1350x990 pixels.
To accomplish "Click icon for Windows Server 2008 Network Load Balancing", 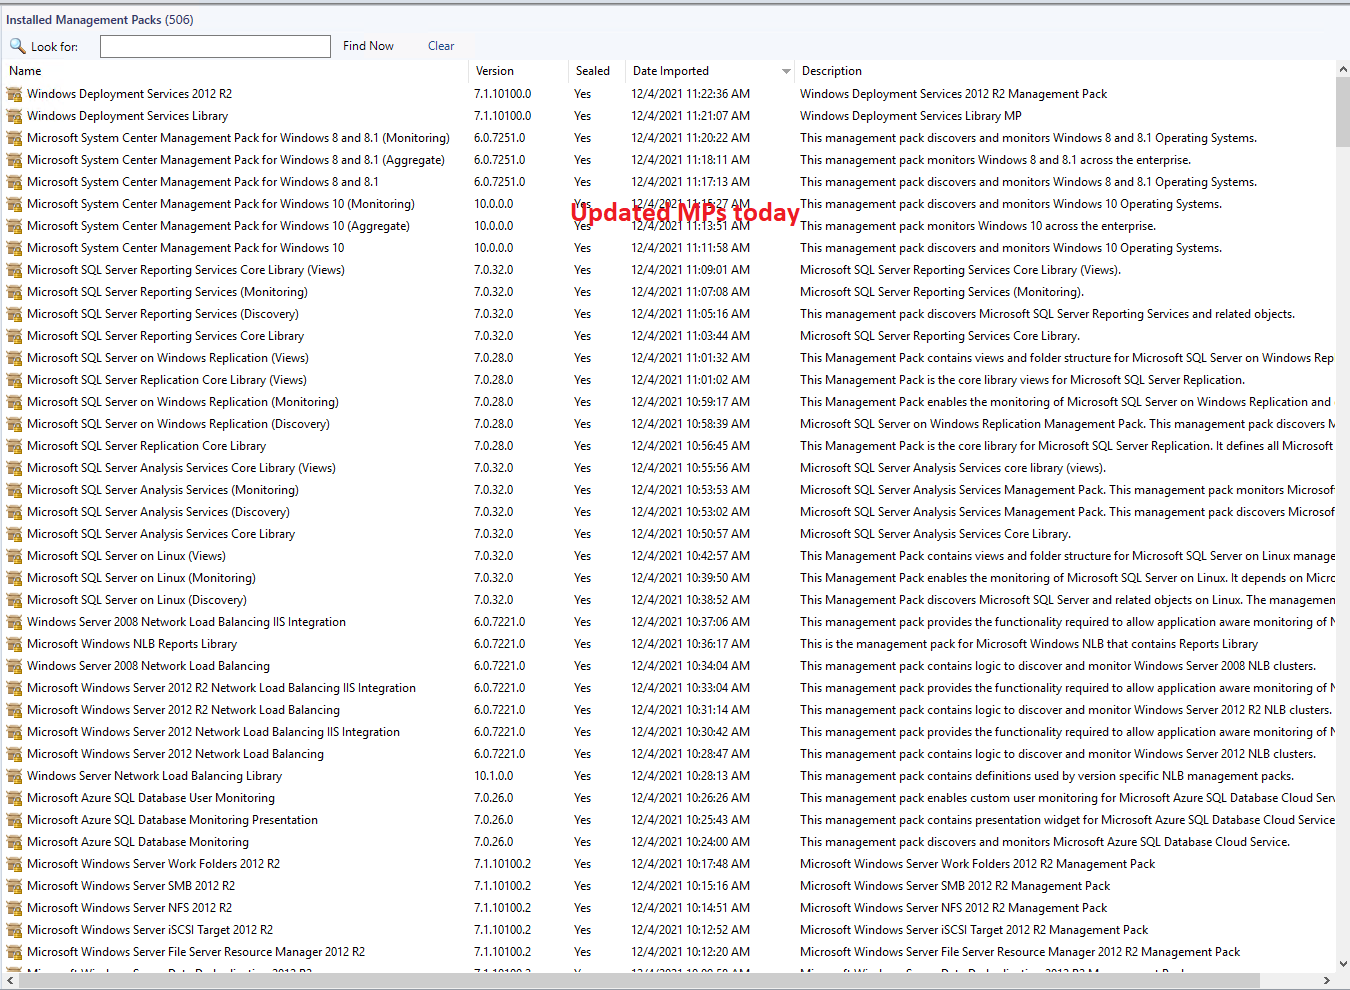I will (14, 666).
